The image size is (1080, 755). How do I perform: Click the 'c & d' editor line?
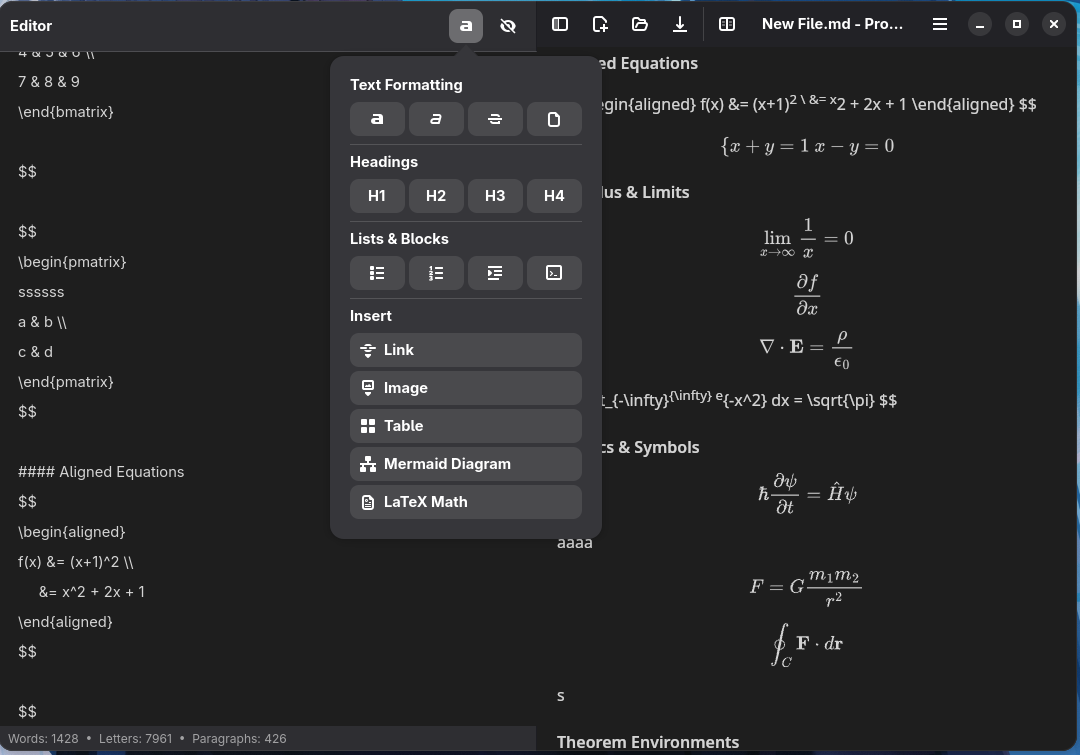(35, 352)
